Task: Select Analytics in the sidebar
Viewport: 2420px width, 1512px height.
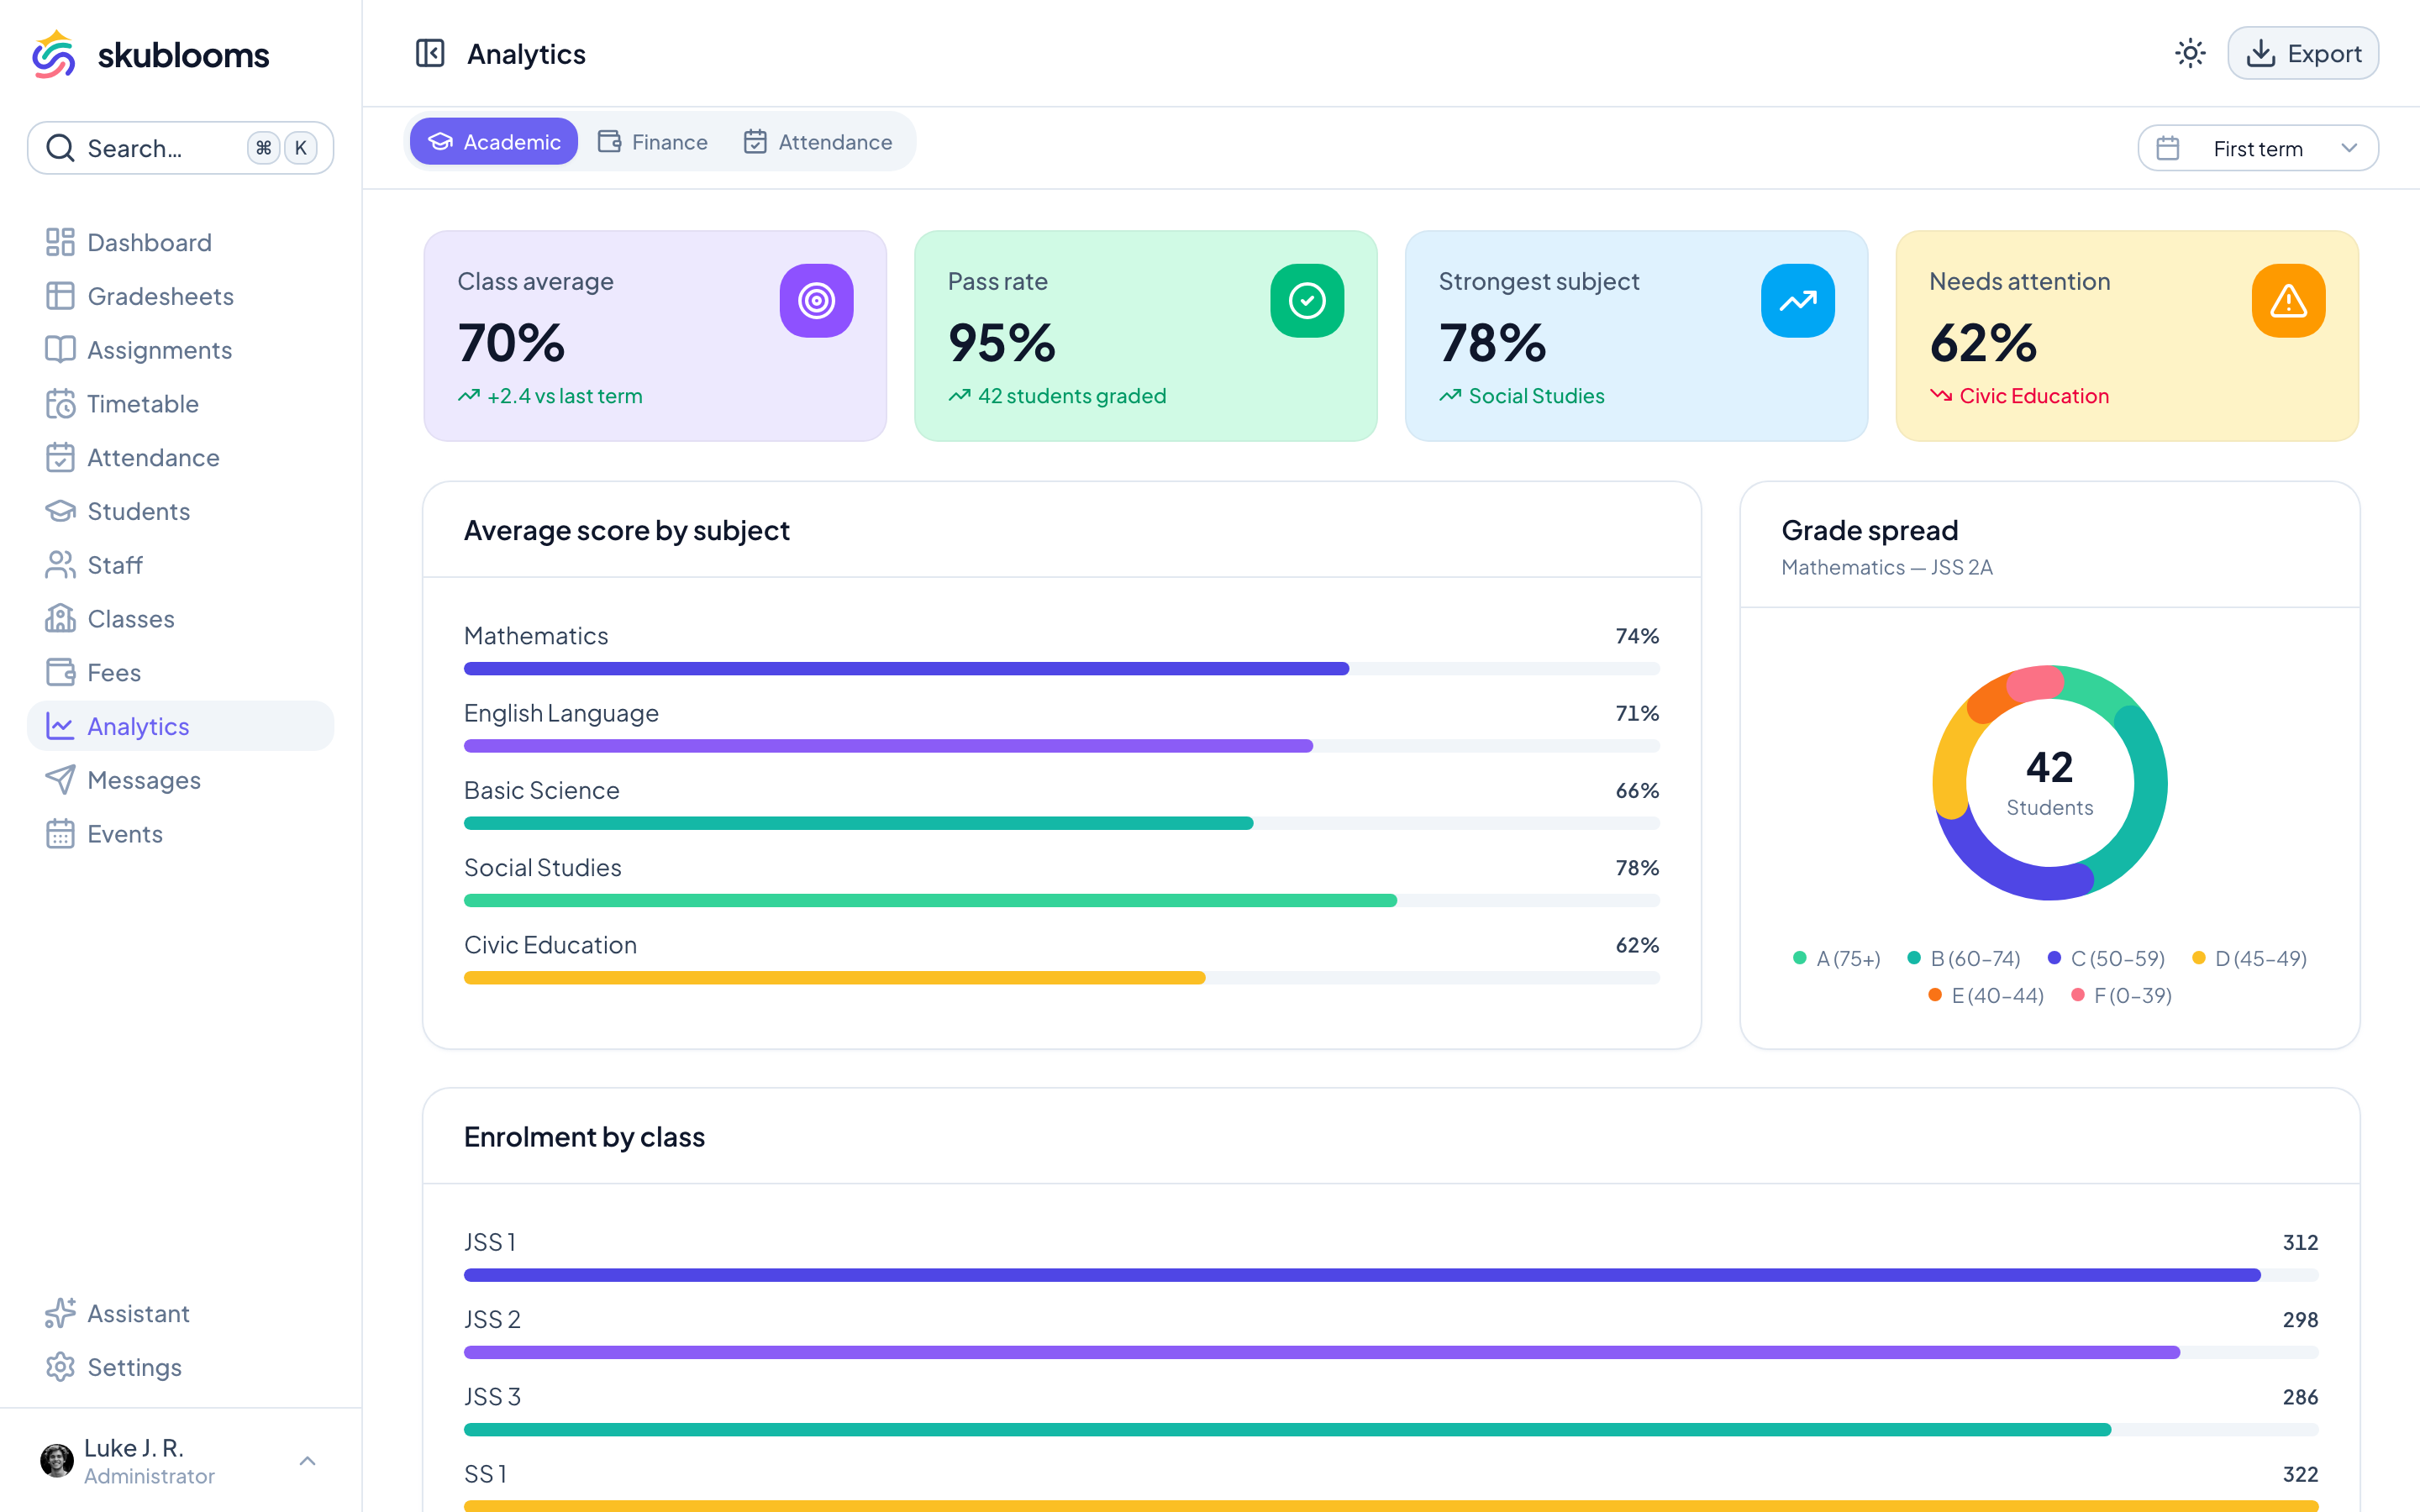Action: (x=180, y=726)
